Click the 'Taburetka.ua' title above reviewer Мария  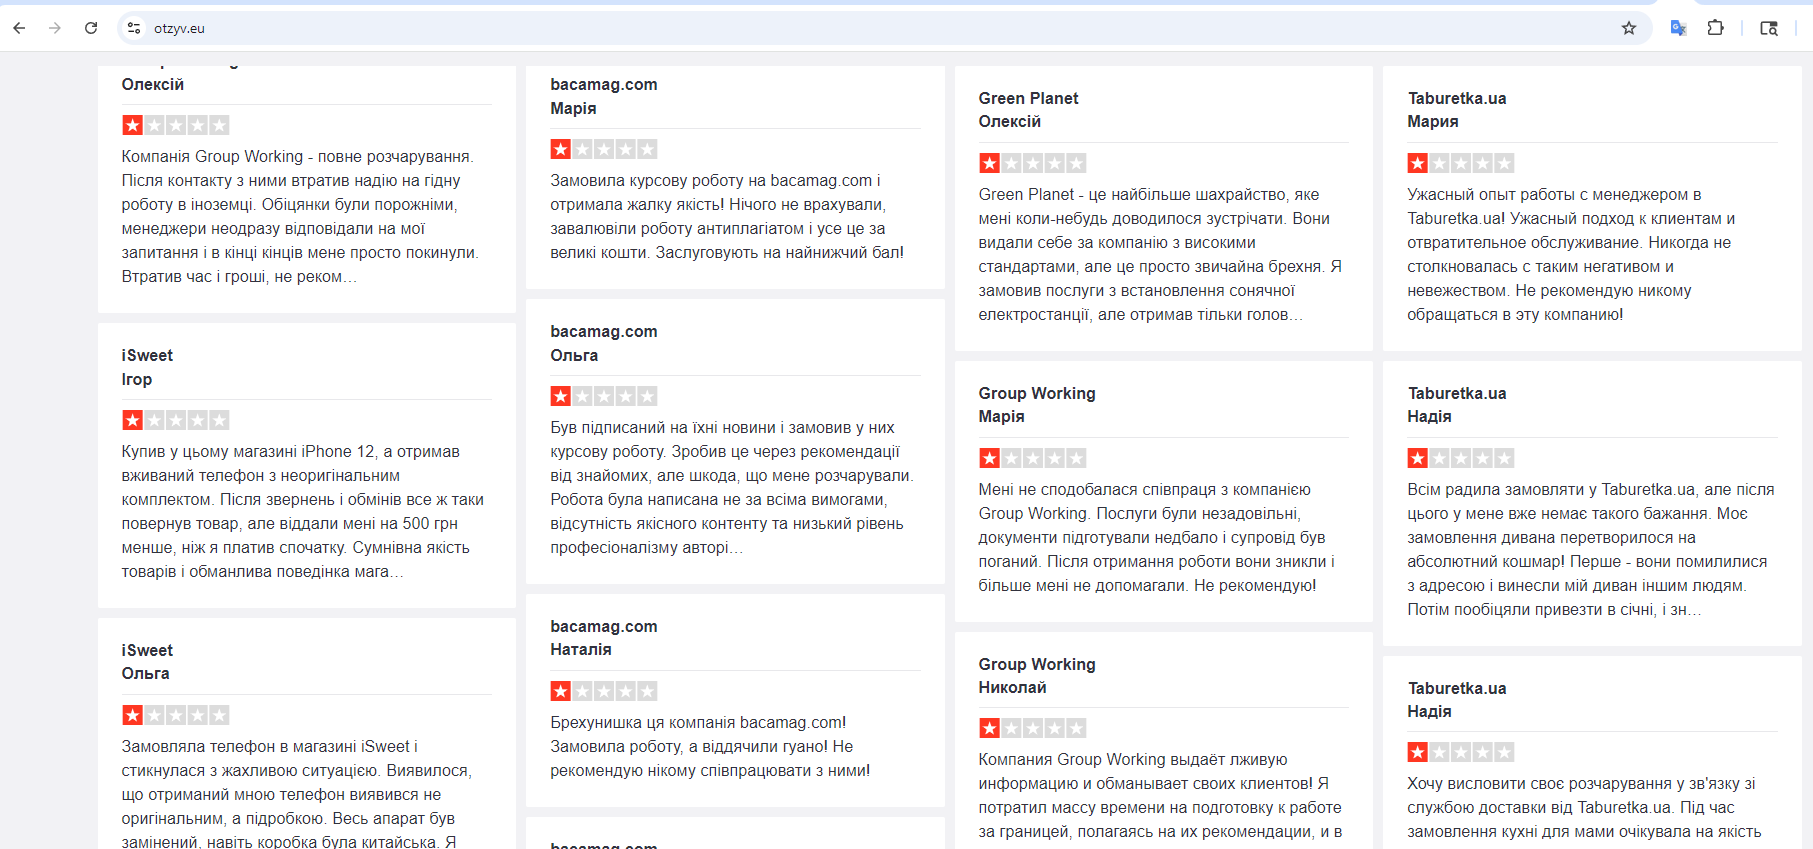pyautogui.click(x=1457, y=99)
